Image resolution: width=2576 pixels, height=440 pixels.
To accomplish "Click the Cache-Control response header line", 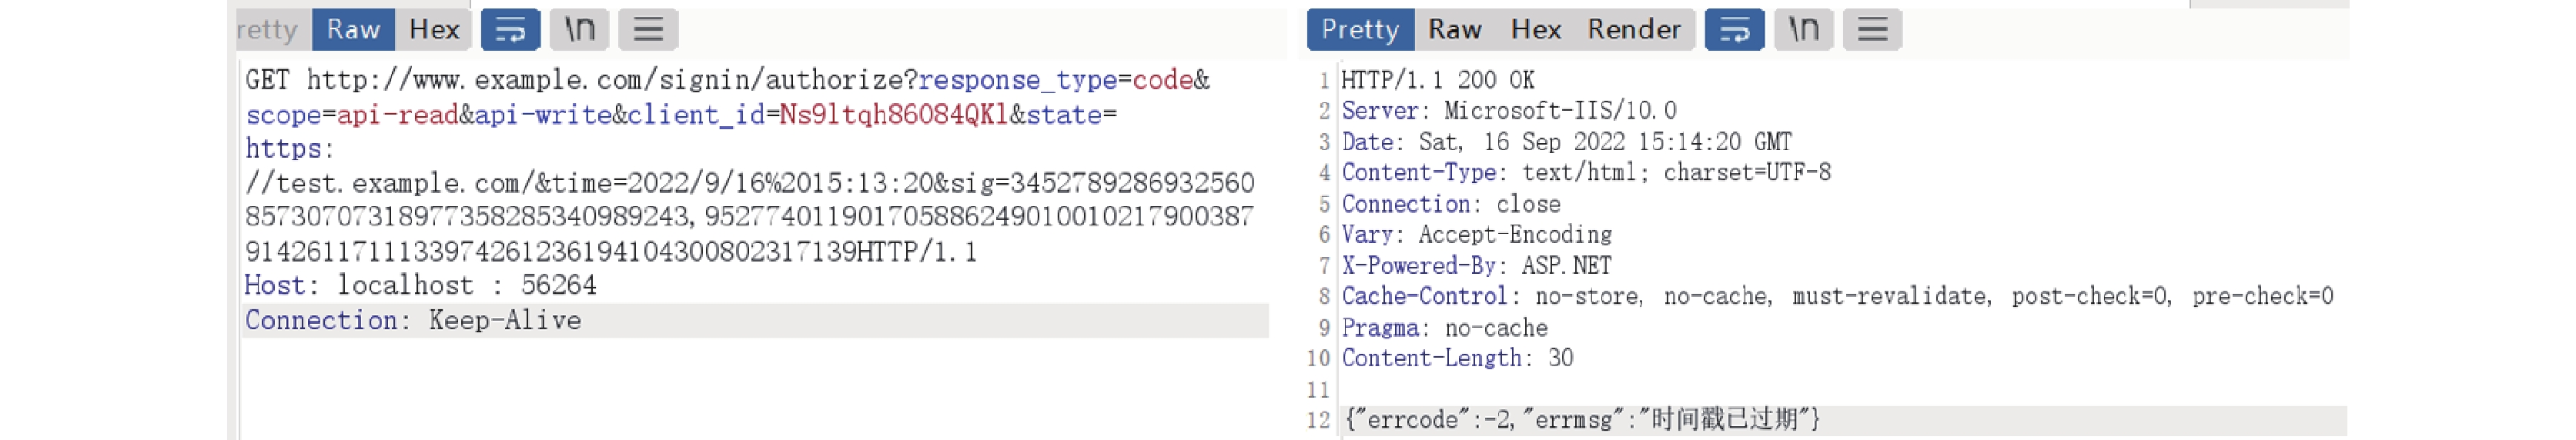I will [1837, 296].
